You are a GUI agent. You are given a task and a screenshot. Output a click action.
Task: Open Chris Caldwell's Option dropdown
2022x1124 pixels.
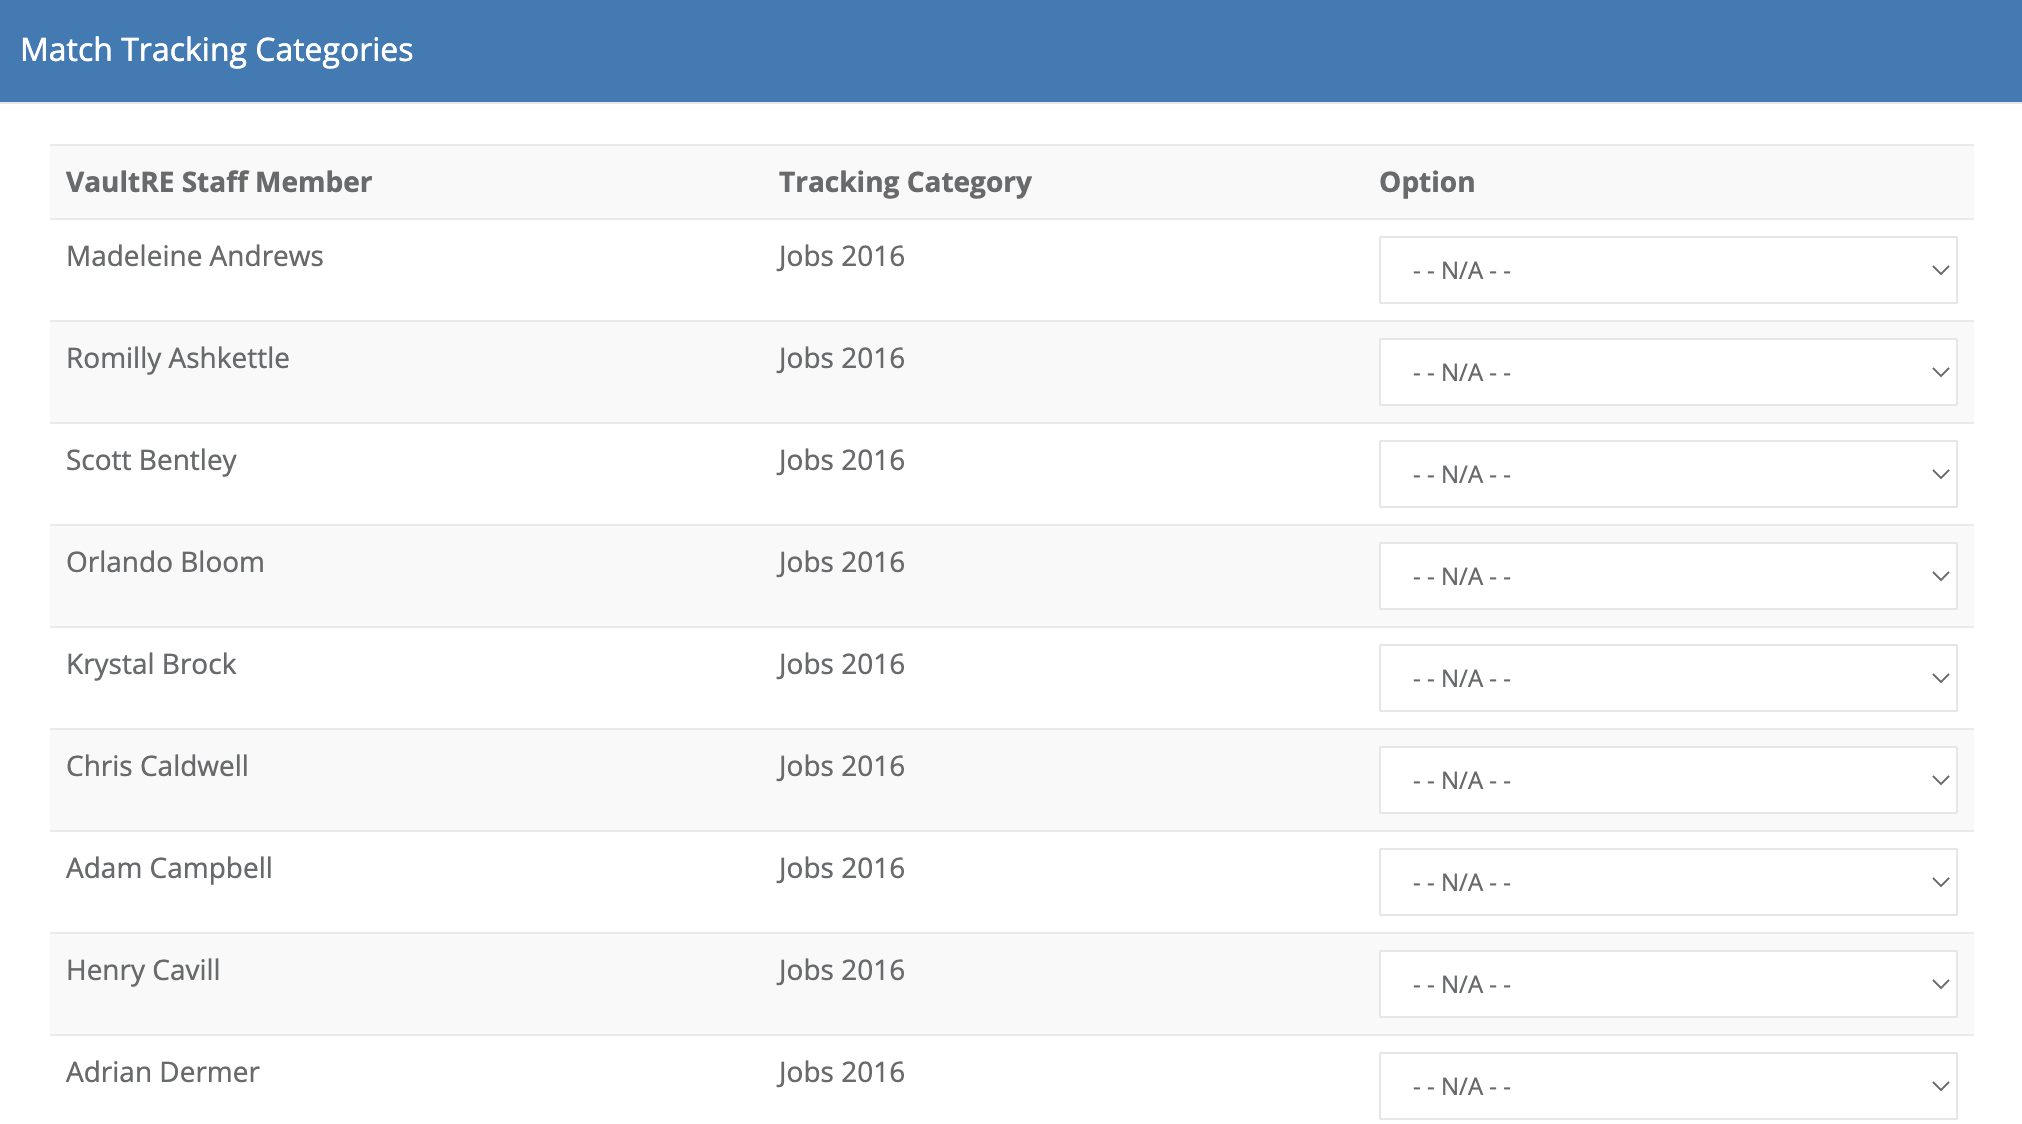pos(1667,780)
